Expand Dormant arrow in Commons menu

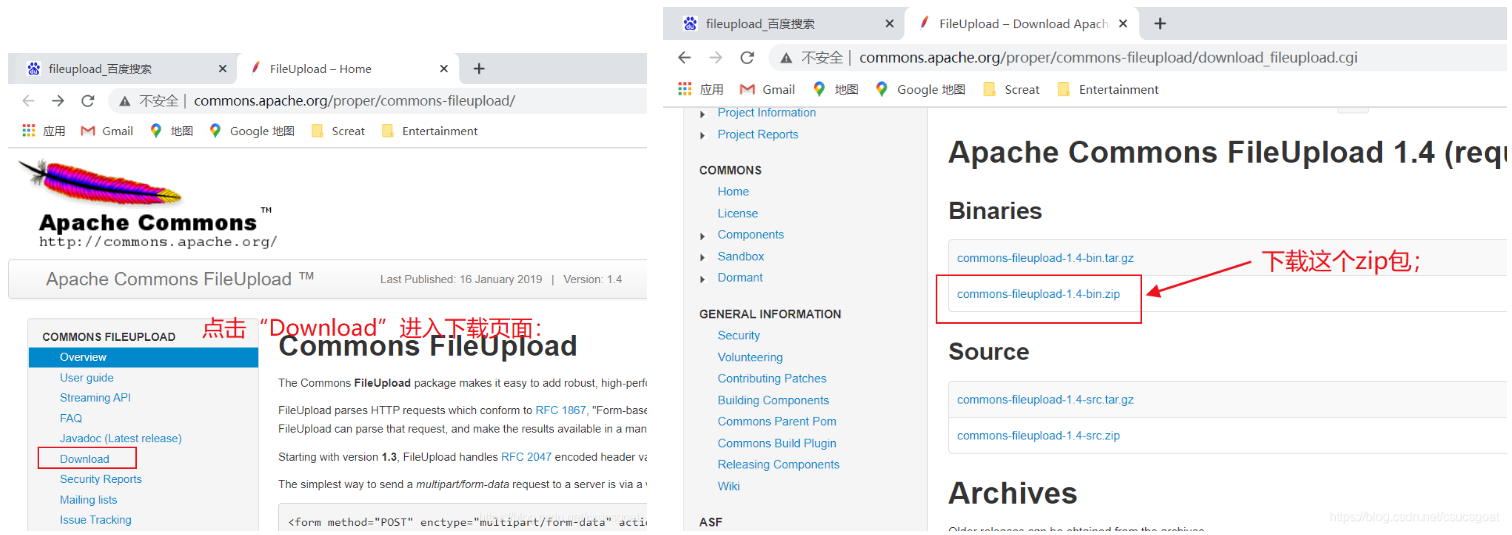703,279
